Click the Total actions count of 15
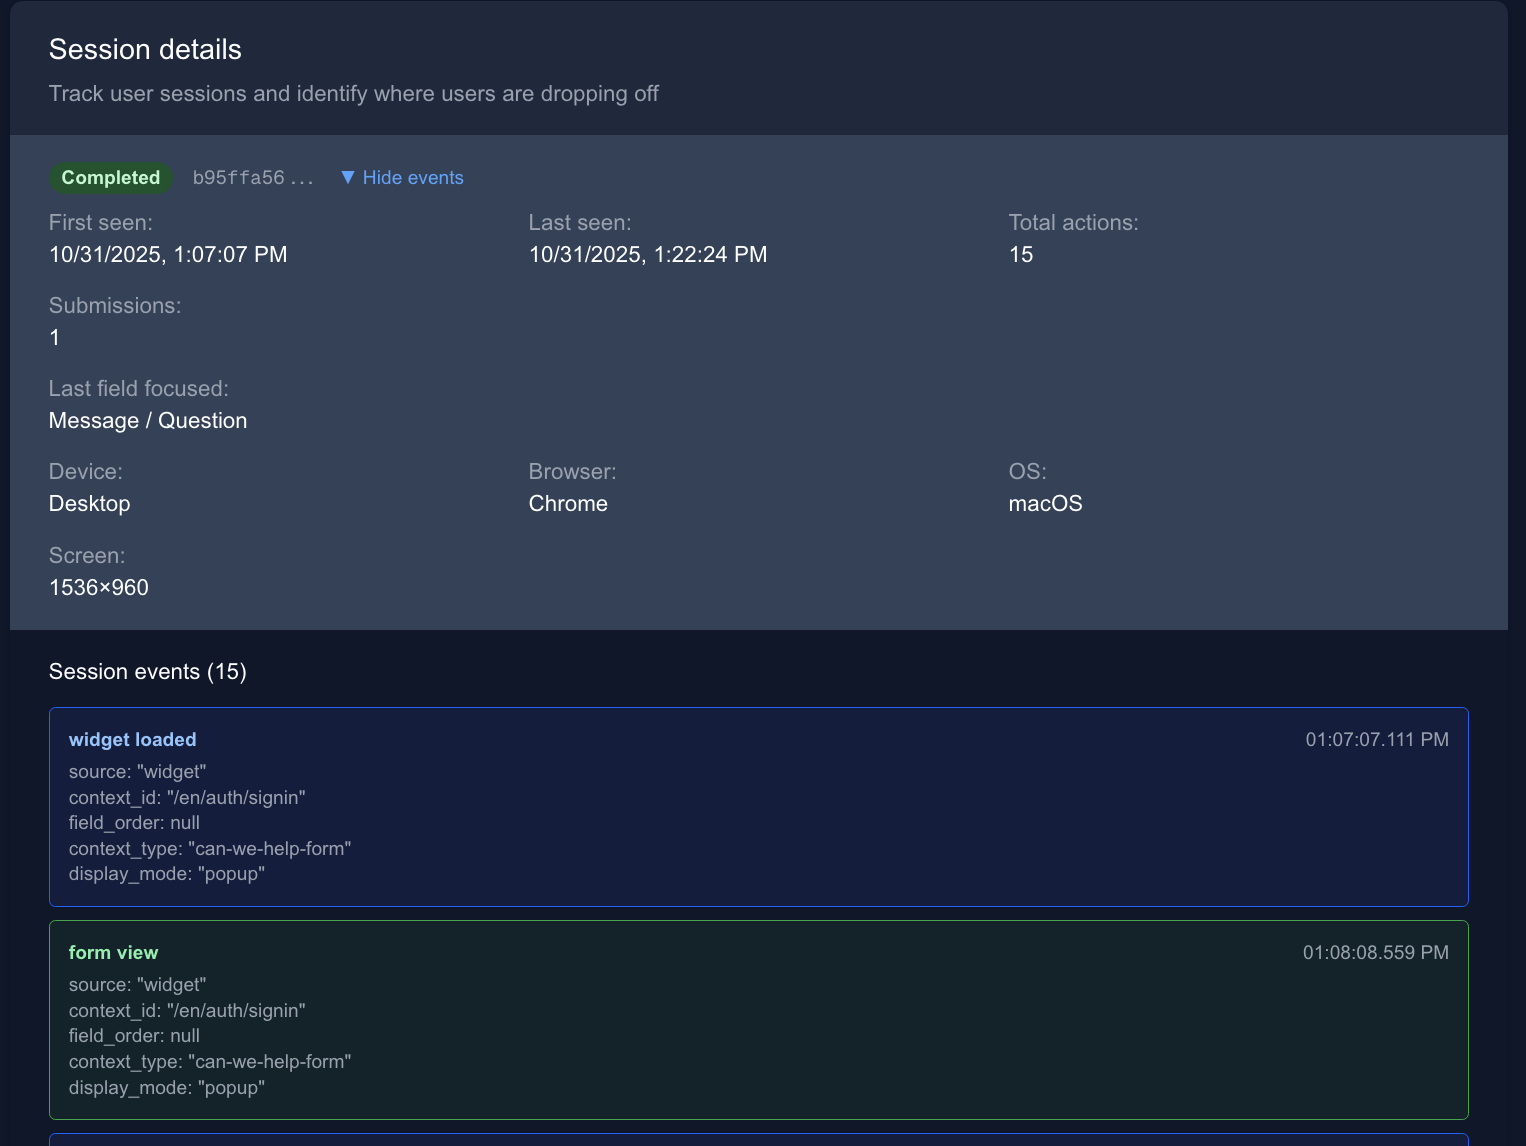 (1021, 255)
